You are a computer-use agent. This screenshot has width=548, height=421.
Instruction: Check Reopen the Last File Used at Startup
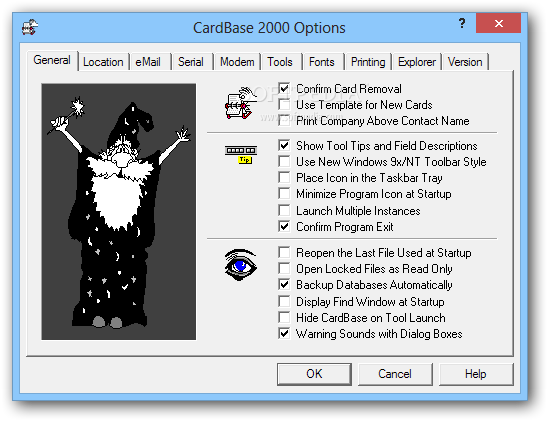pyautogui.click(x=284, y=252)
